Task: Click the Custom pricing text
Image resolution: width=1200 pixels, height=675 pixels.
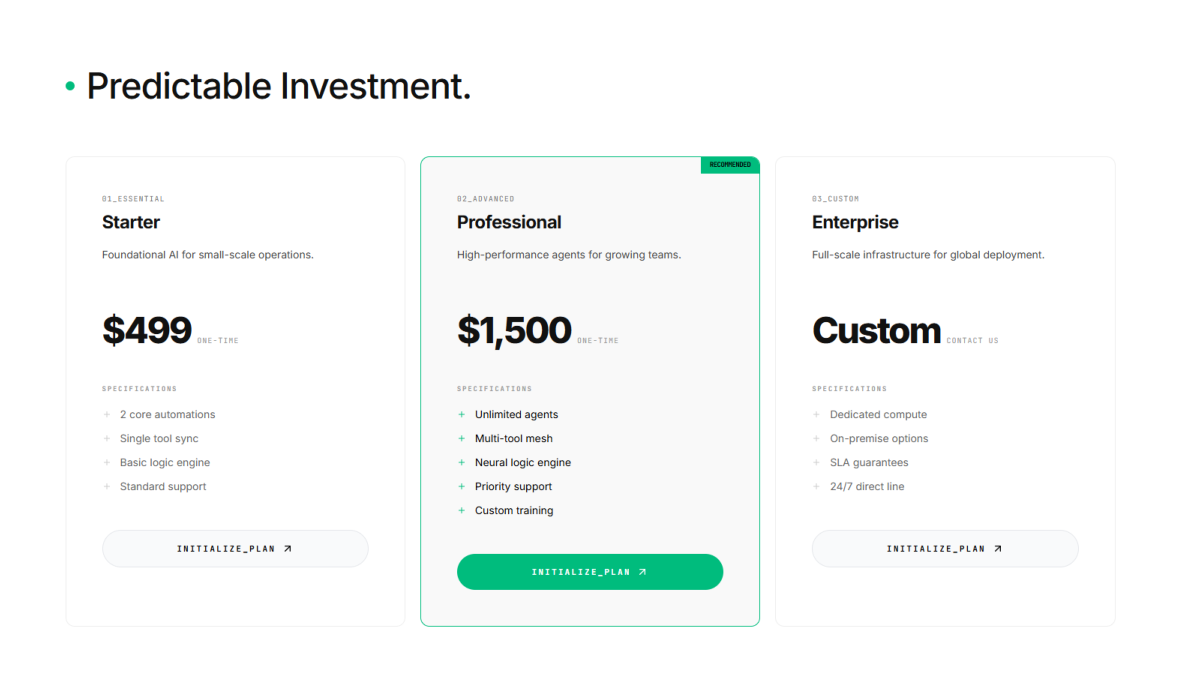Action: coord(876,330)
